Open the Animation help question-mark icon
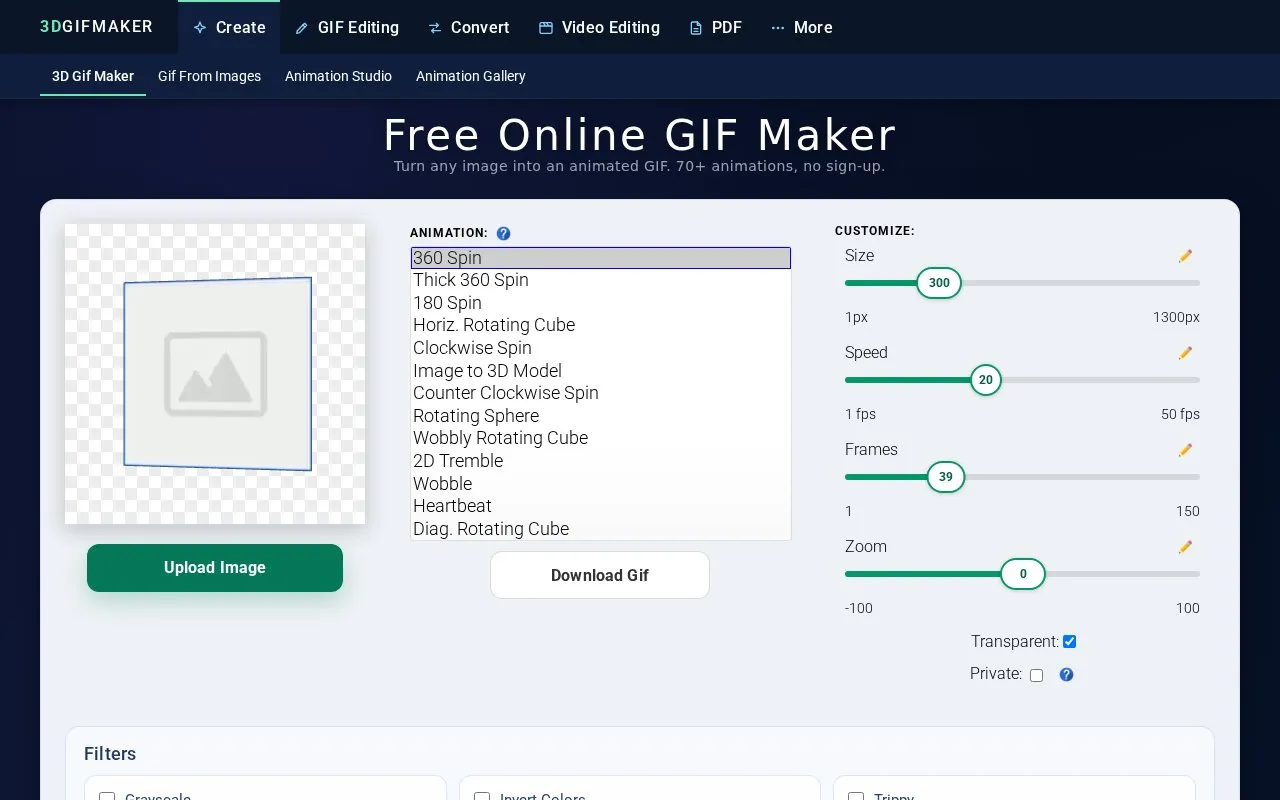Image resolution: width=1280 pixels, height=800 pixels. pos(503,233)
